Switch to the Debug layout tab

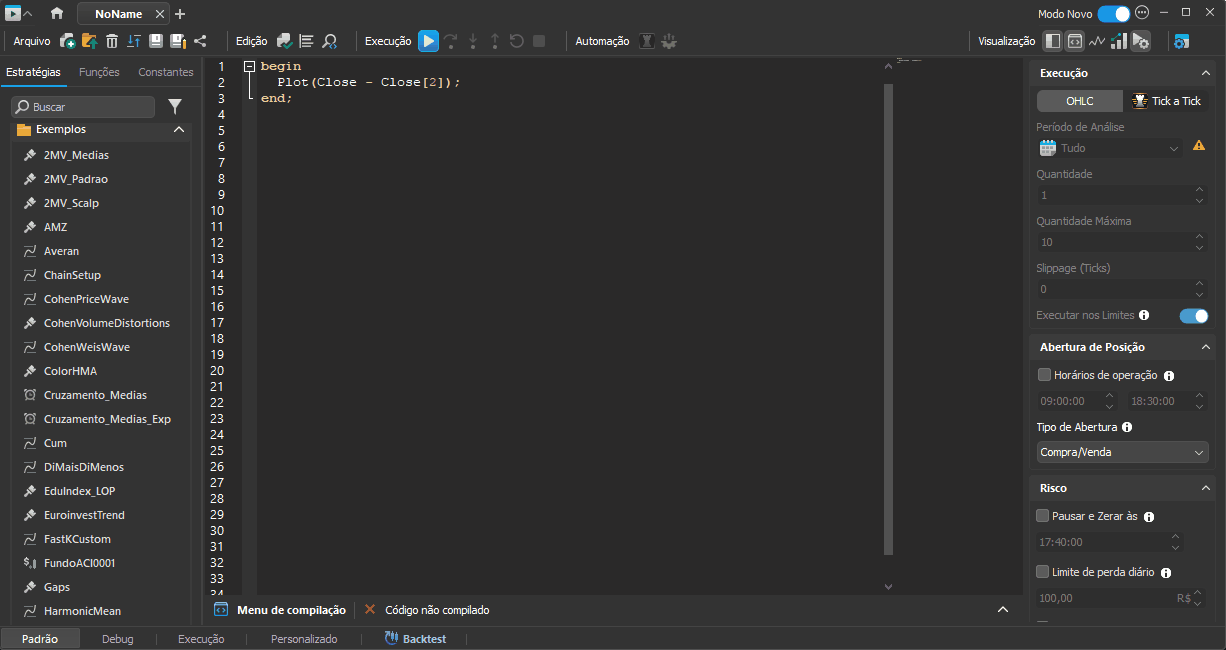(117, 639)
